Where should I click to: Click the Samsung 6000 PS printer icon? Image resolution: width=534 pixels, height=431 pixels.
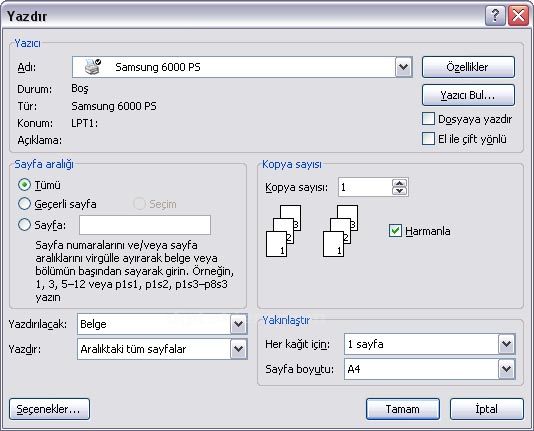point(93,67)
